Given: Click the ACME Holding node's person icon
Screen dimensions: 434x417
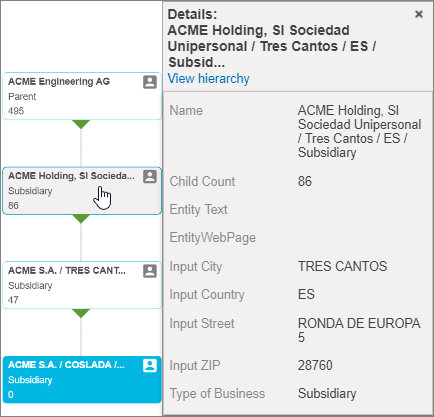Looking at the screenshot, I should tap(150, 177).
